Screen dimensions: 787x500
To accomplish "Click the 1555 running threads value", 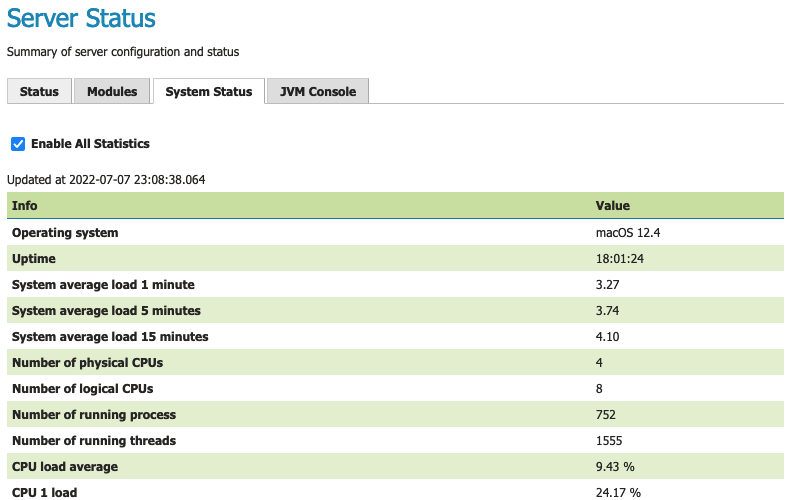I will [611, 440].
